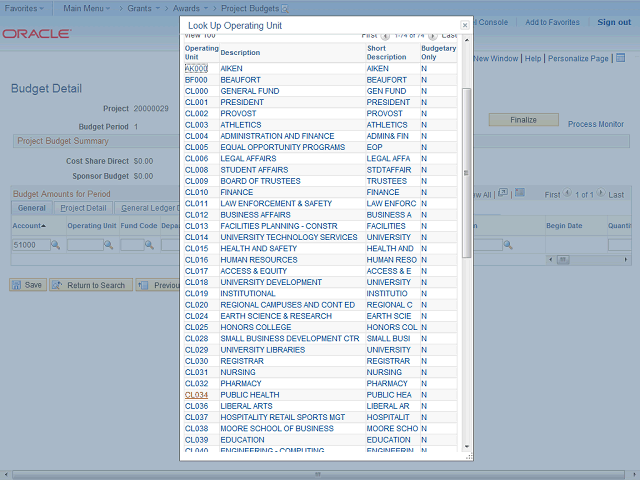Select operating unit CL016 Human Resources
Viewport: 640px width, 480px height.
[x=196, y=260]
